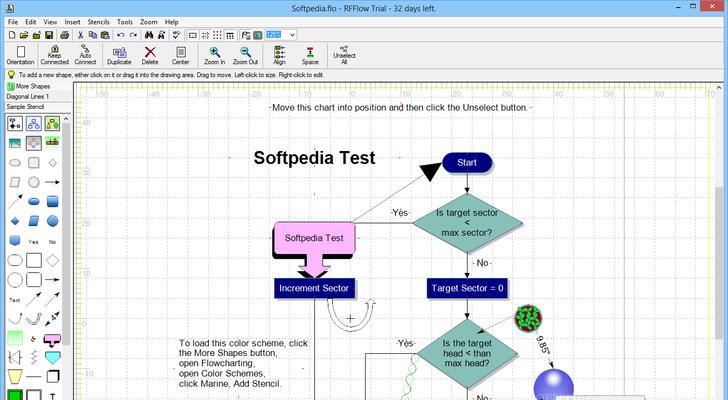Click the Orientation toolbar button
The image size is (728, 400).
[20, 55]
